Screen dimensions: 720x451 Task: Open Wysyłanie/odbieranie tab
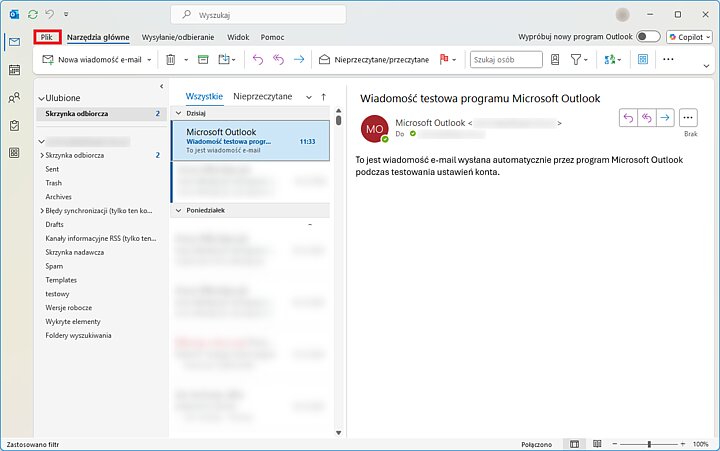point(178,37)
